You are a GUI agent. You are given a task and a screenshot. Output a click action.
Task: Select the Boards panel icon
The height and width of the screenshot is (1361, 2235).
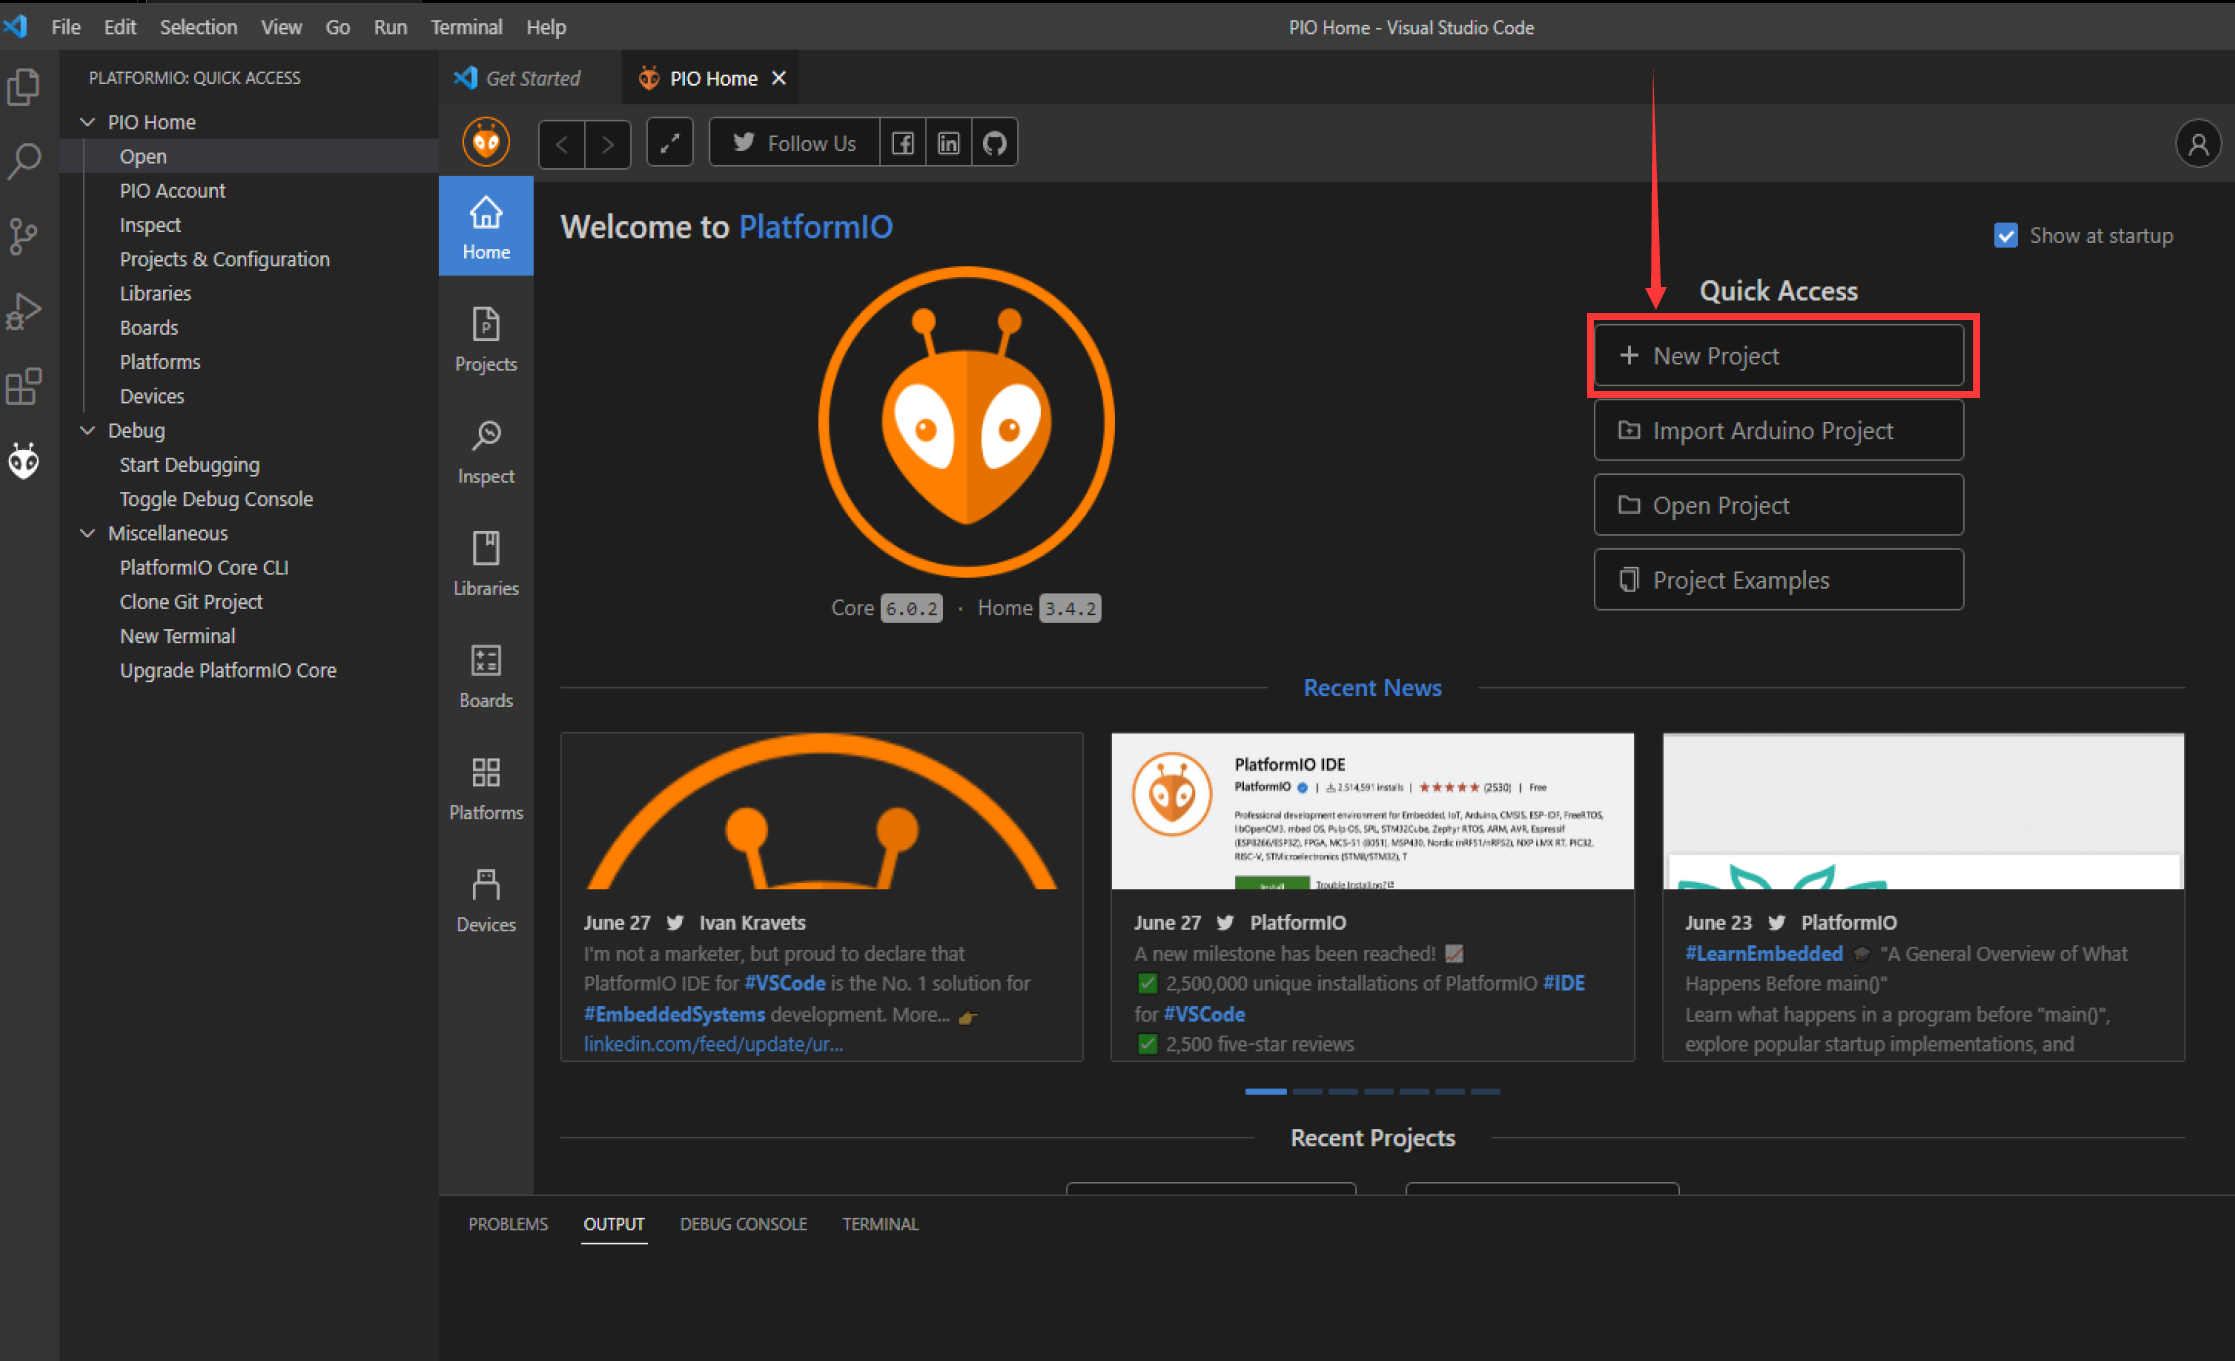pyautogui.click(x=486, y=675)
